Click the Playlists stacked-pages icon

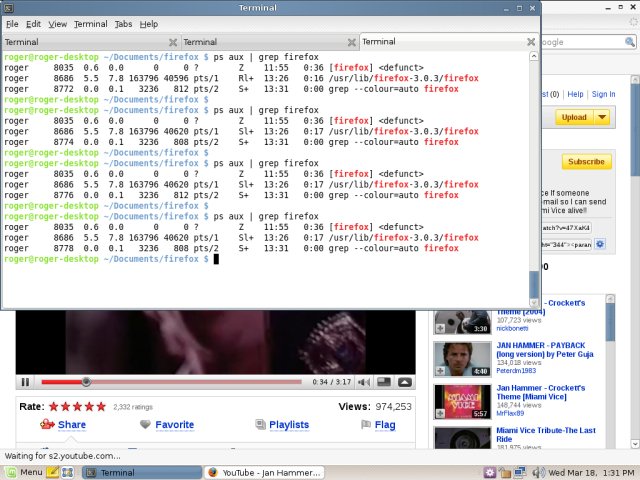(260, 424)
